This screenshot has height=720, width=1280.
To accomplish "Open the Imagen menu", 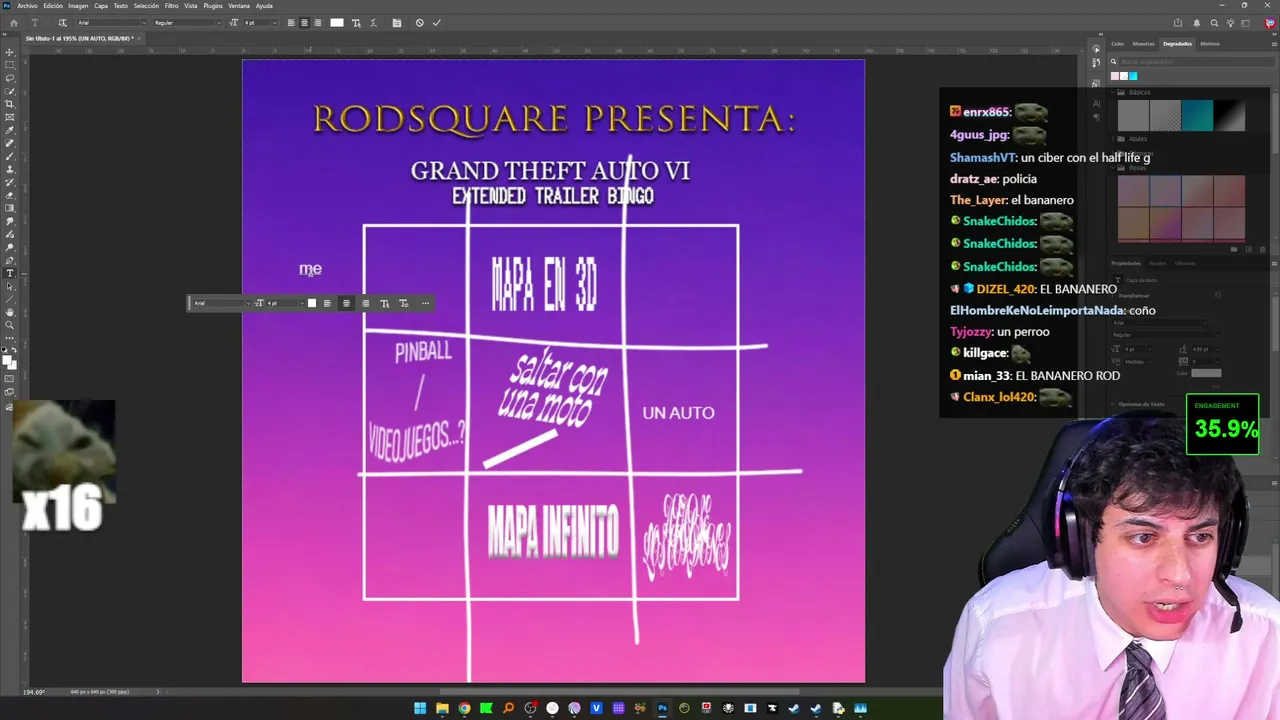I will coord(78,5).
